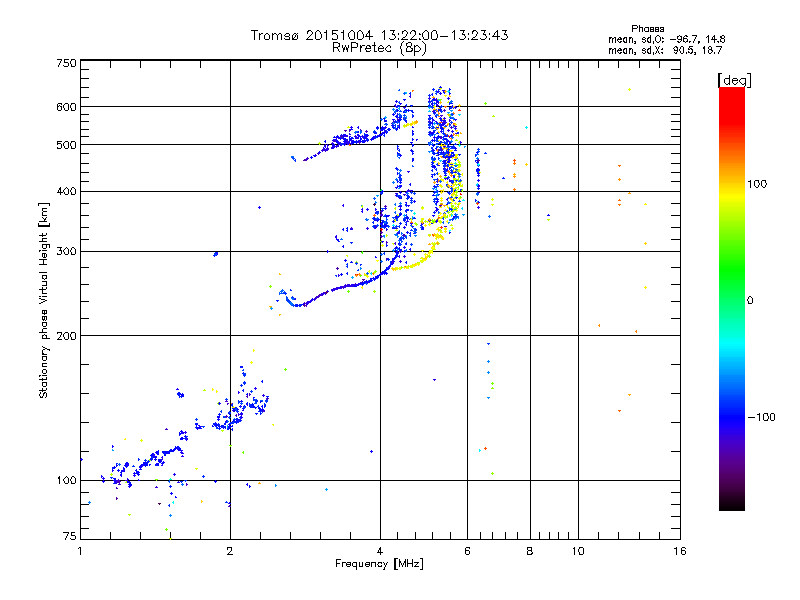
Task: Click the x-axis tick label "1"
Action: tap(80, 551)
